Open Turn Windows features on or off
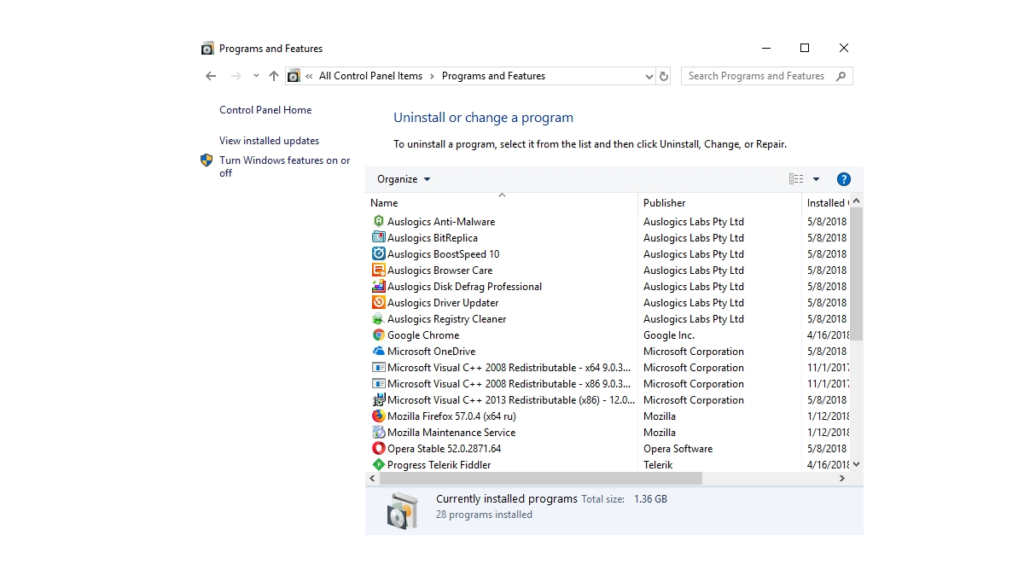Screen dimensions: 1024x576 (x=285, y=167)
